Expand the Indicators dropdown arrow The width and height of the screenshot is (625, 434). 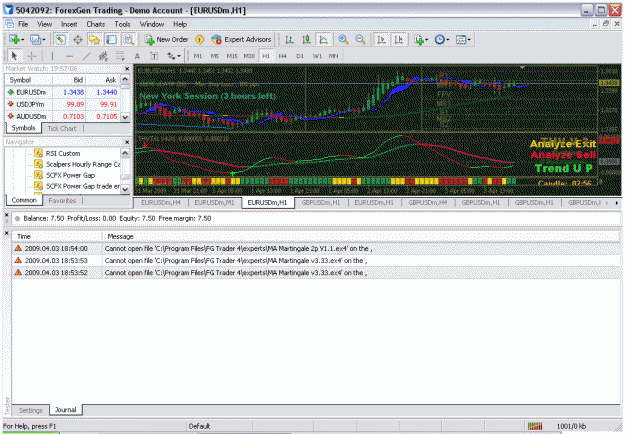point(426,40)
